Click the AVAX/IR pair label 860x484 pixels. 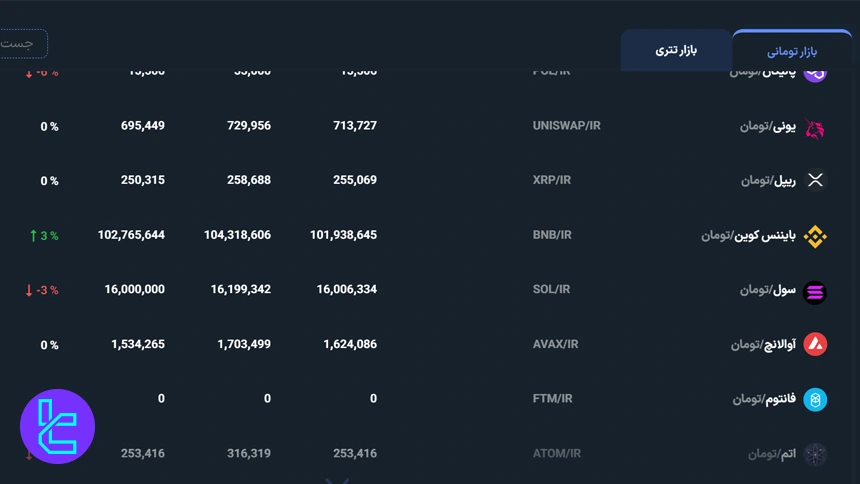[555, 345]
